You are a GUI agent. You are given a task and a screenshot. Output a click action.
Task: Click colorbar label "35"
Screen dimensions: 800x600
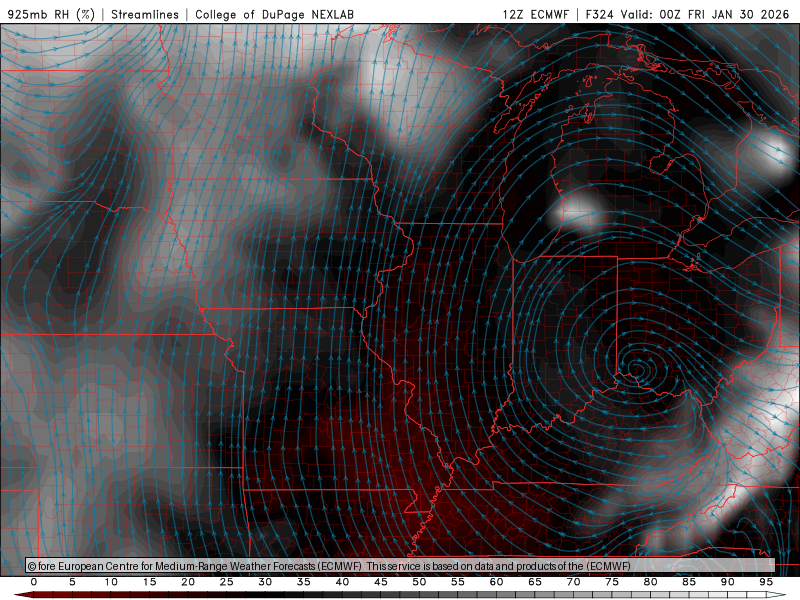(304, 582)
